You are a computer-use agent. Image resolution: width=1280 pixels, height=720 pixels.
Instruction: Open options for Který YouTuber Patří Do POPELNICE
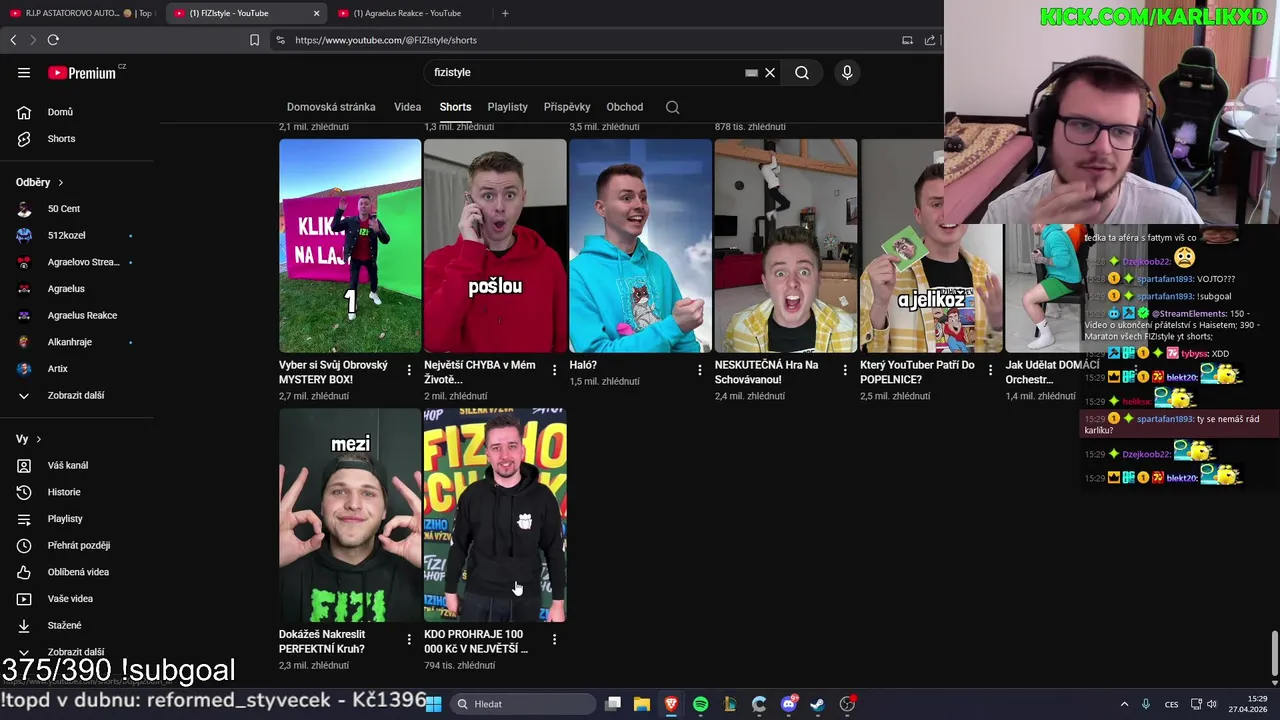tap(990, 370)
